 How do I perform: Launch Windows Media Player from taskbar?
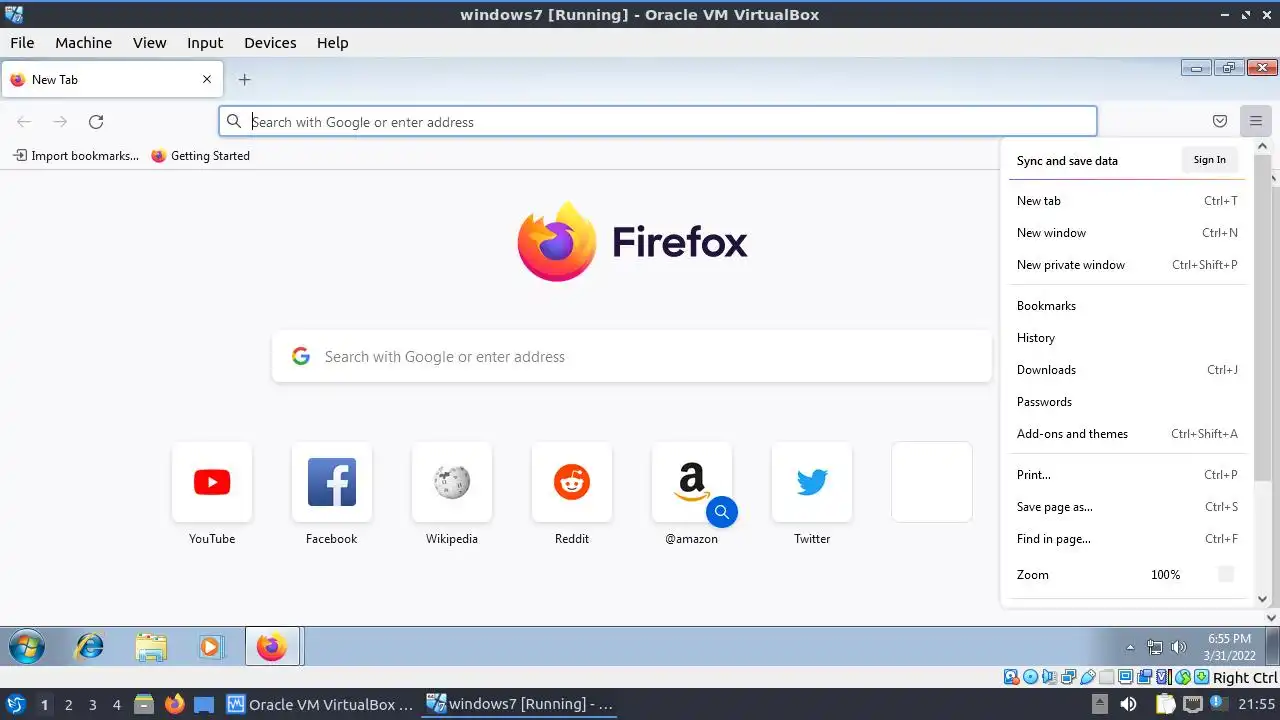click(x=210, y=647)
